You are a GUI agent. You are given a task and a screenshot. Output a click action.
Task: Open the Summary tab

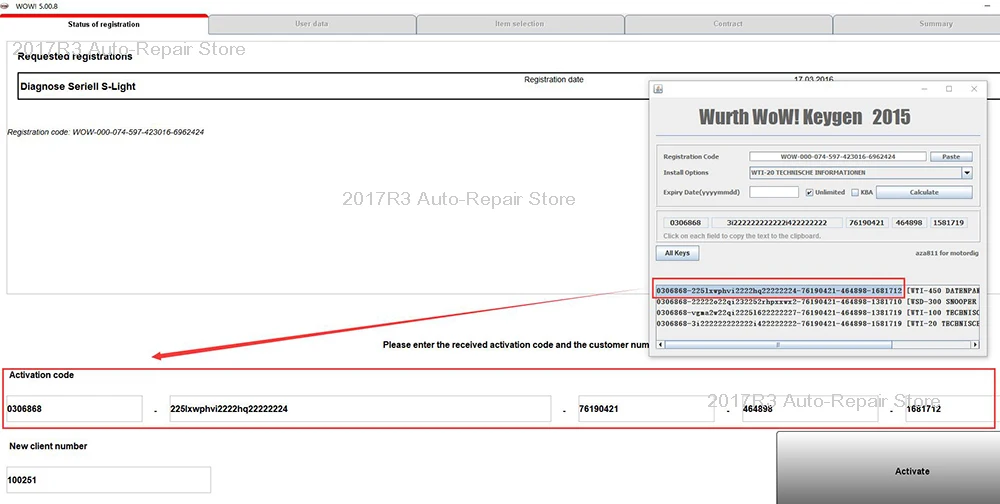[x=916, y=24]
